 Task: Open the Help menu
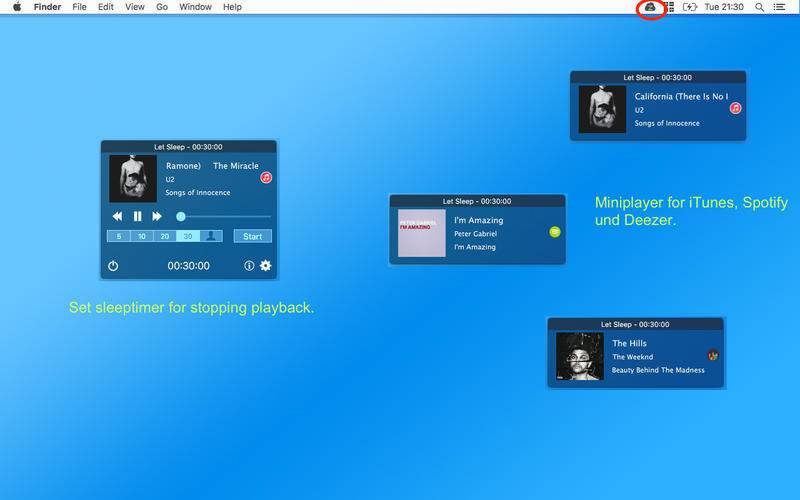(232, 7)
